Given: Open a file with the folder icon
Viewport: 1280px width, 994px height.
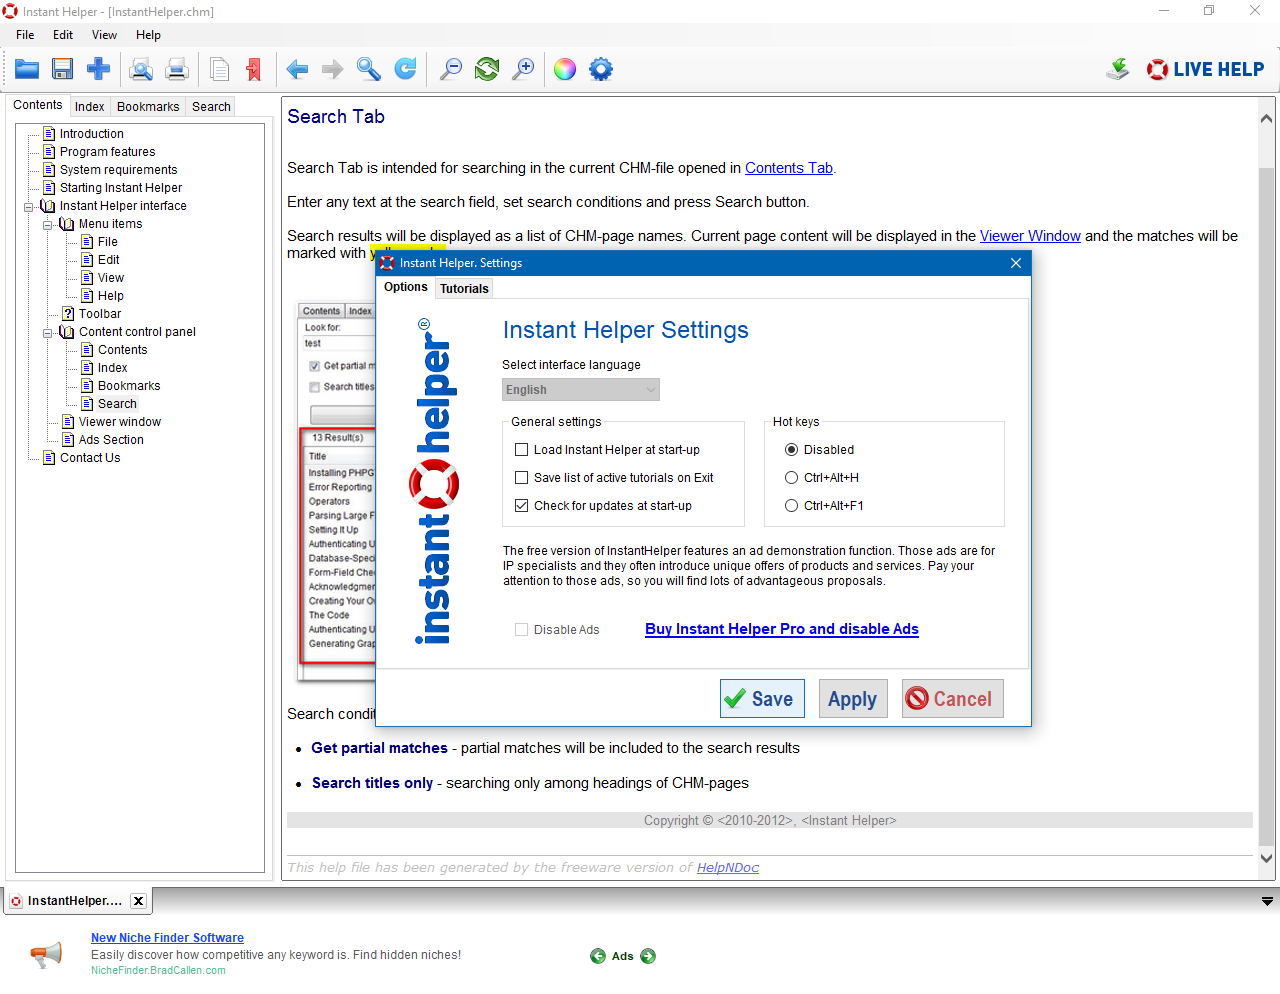Looking at the screenshot, I should pyautogui.click(x=27, y=69).
